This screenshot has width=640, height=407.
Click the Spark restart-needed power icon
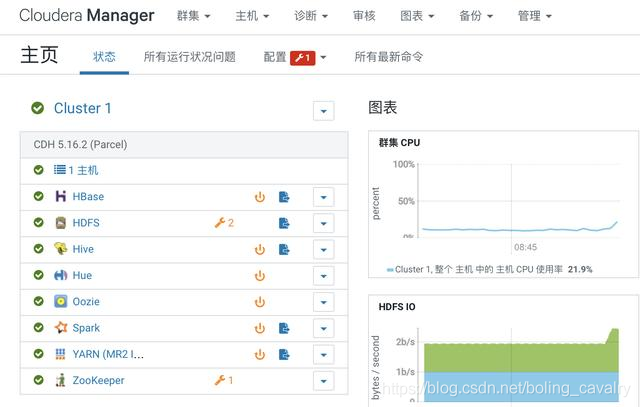[260, 328]
